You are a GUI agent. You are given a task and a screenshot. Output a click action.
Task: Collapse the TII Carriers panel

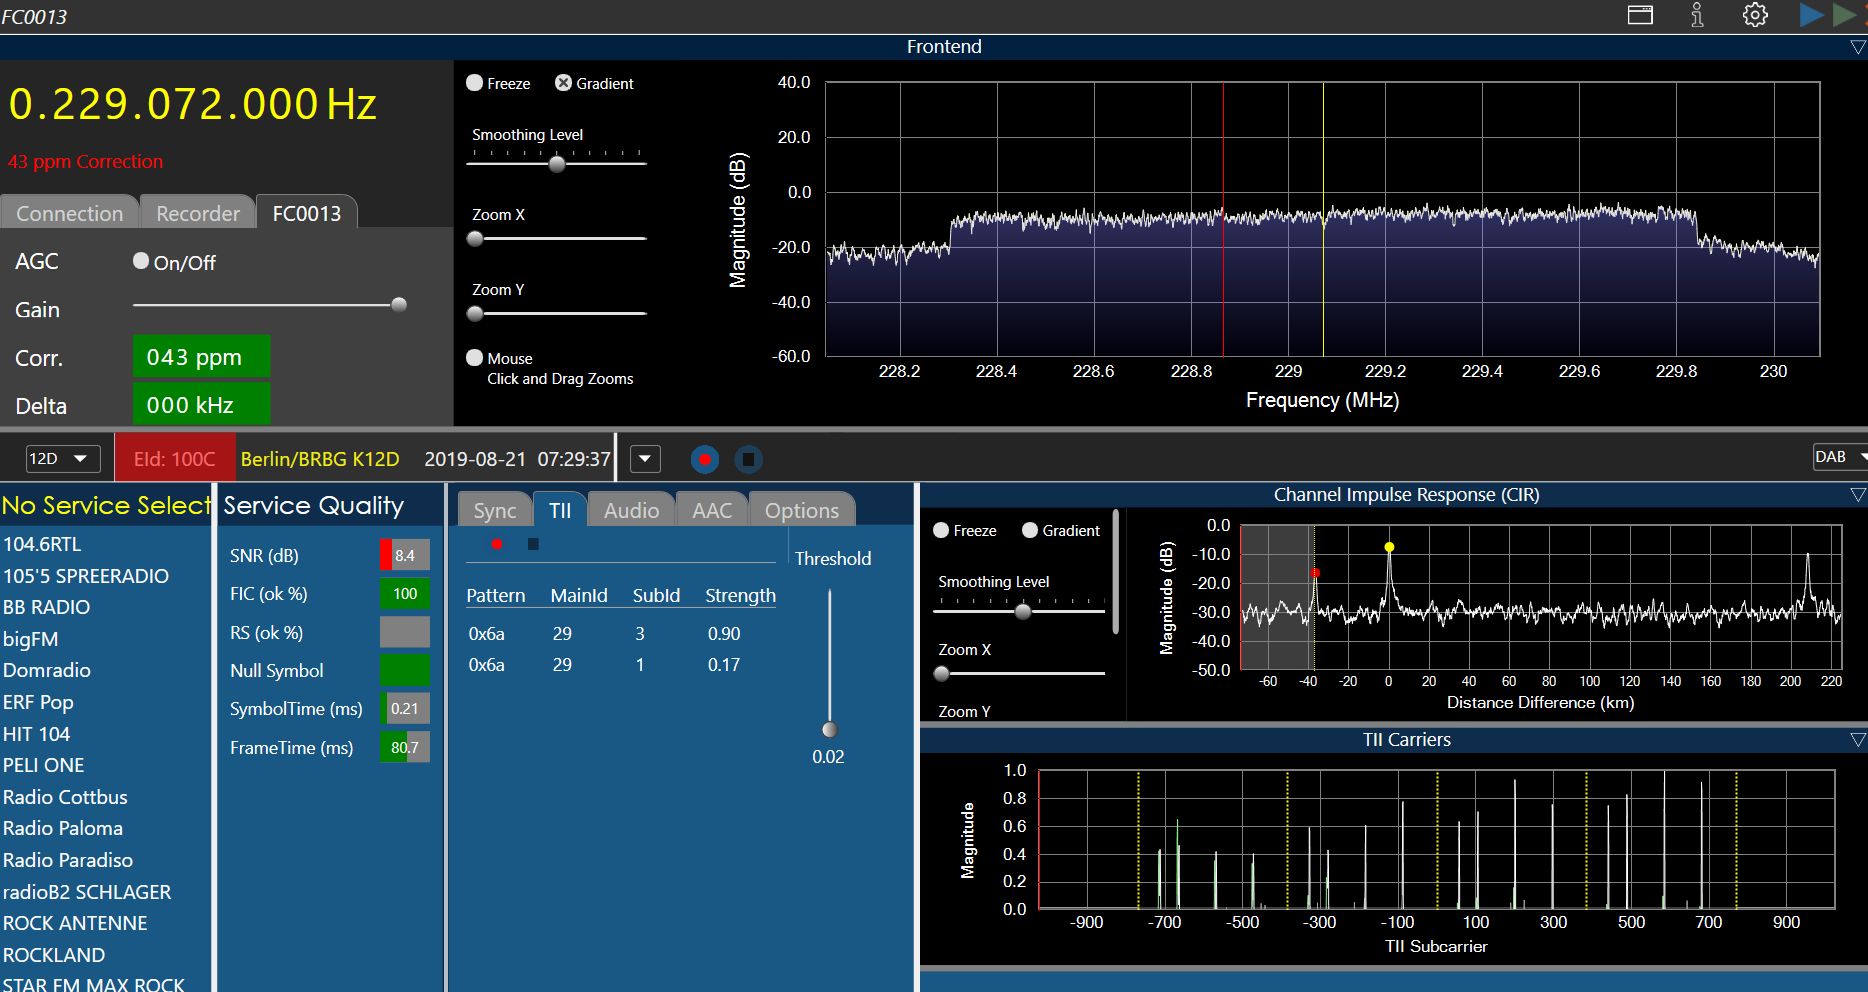click(x=1857, y=740)
